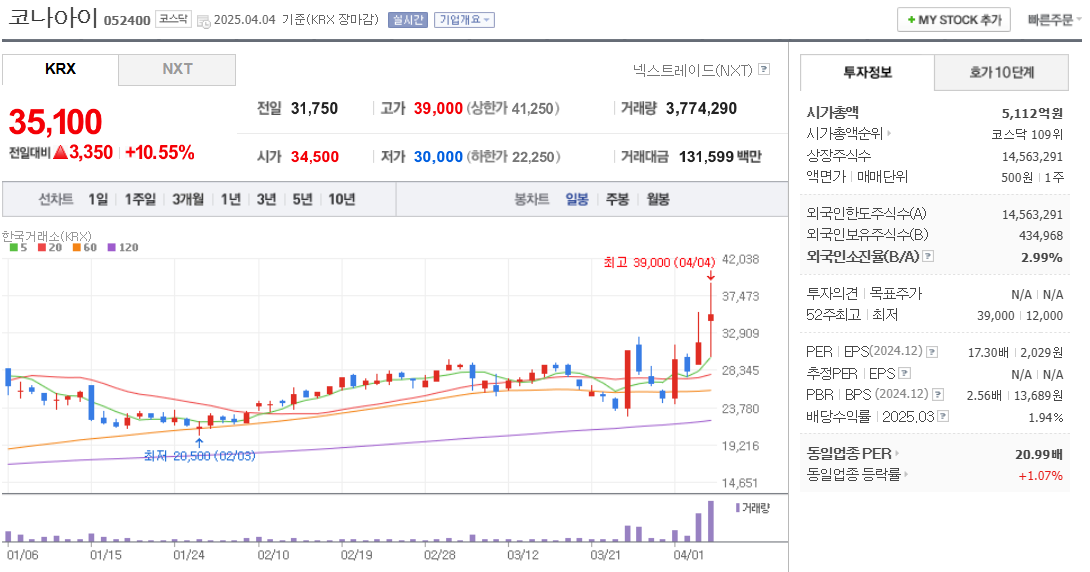Click the 동일업종 등락률 value +1.07%
1090x572 pixels.
coord(1041,475)
